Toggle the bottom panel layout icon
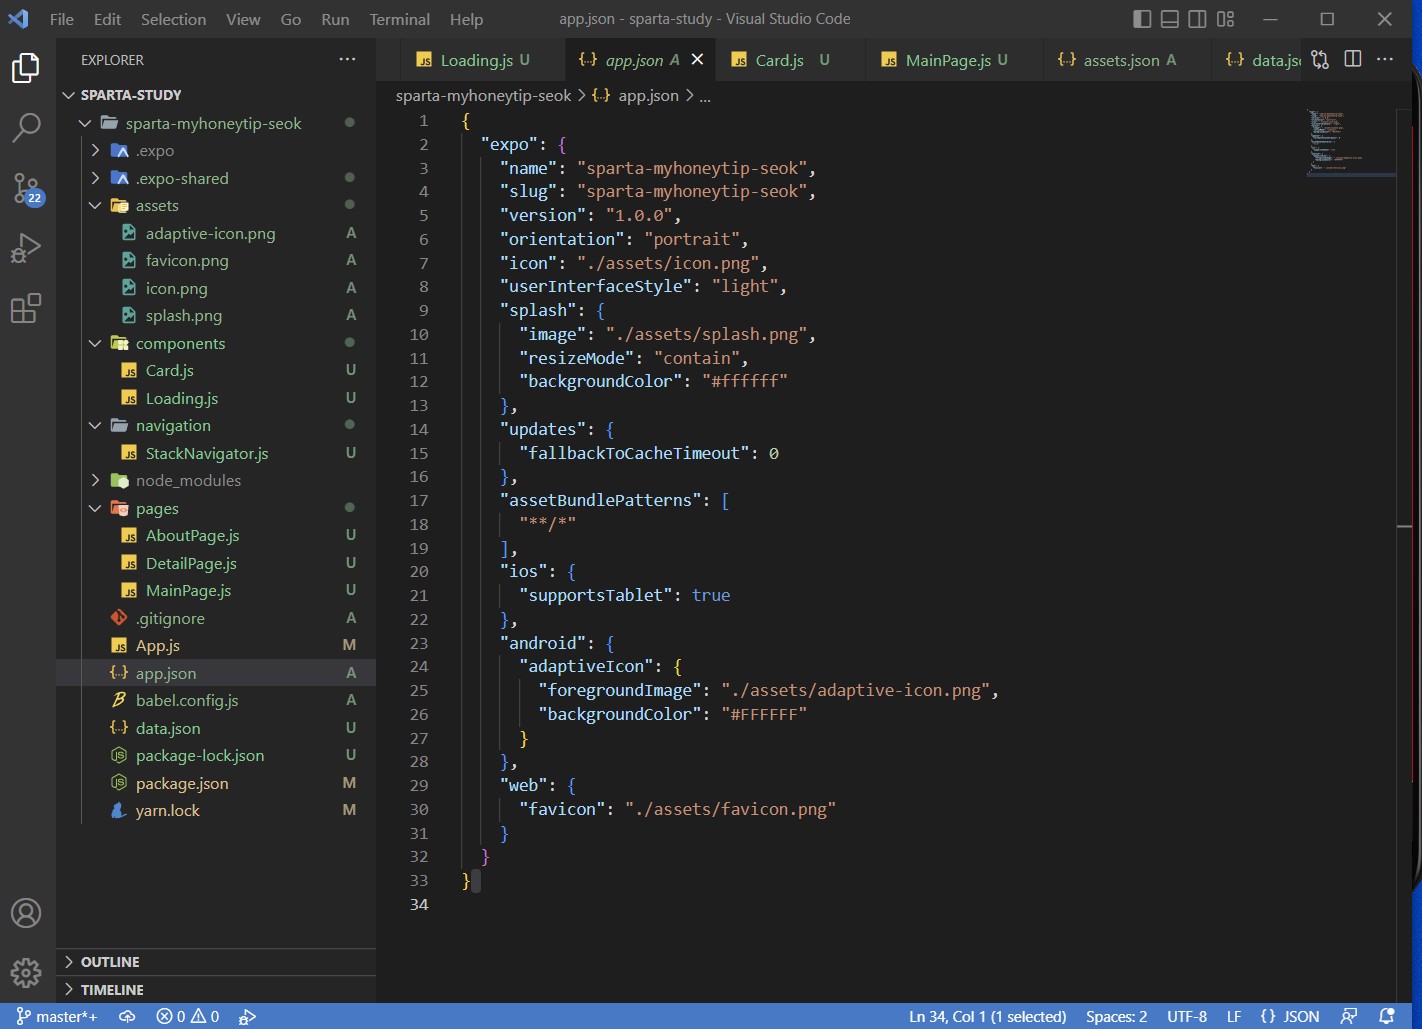This screenshot has width=1422, height=1029. 1170,19
